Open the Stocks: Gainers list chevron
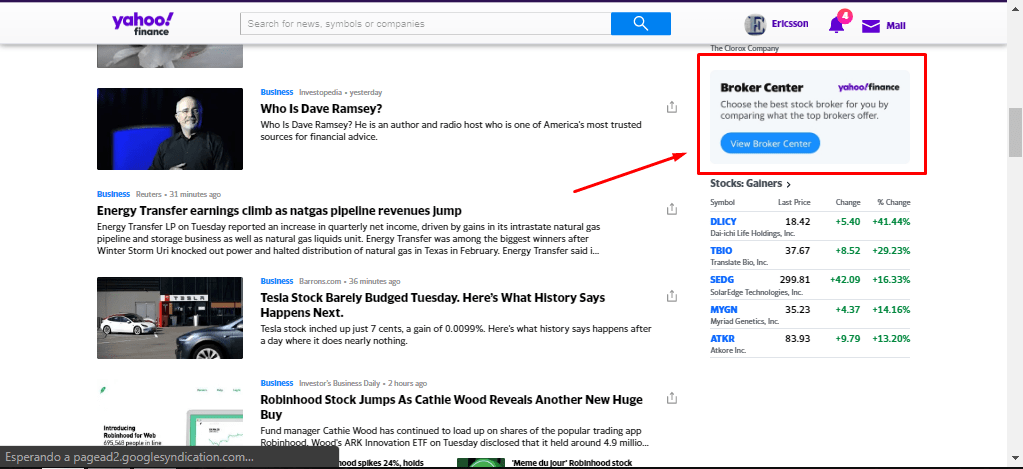 pyautogui.click(x=789, y=185)
